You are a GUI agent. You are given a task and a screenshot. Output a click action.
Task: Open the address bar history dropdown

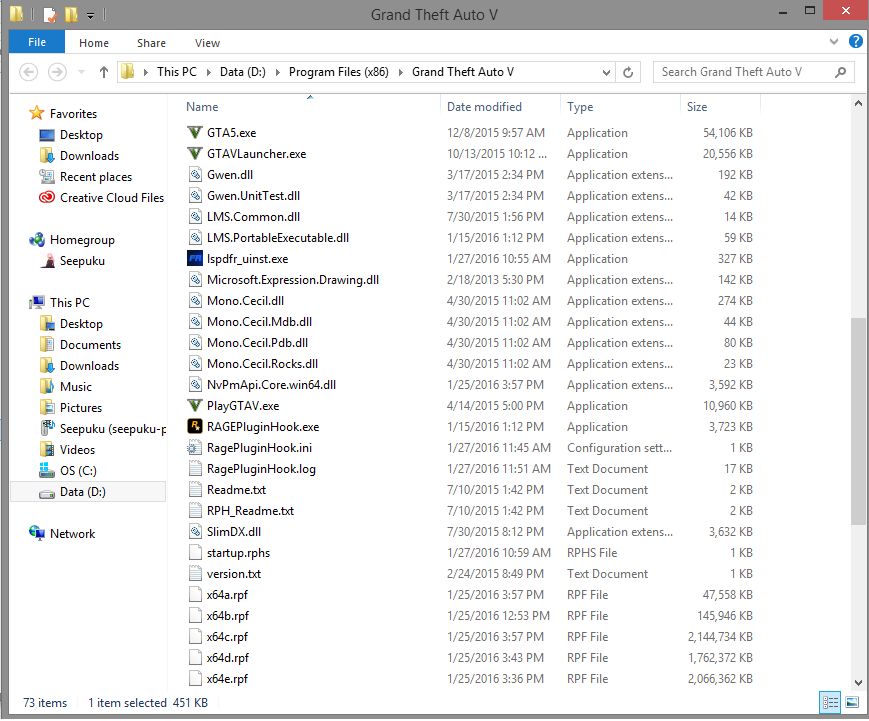605,72
